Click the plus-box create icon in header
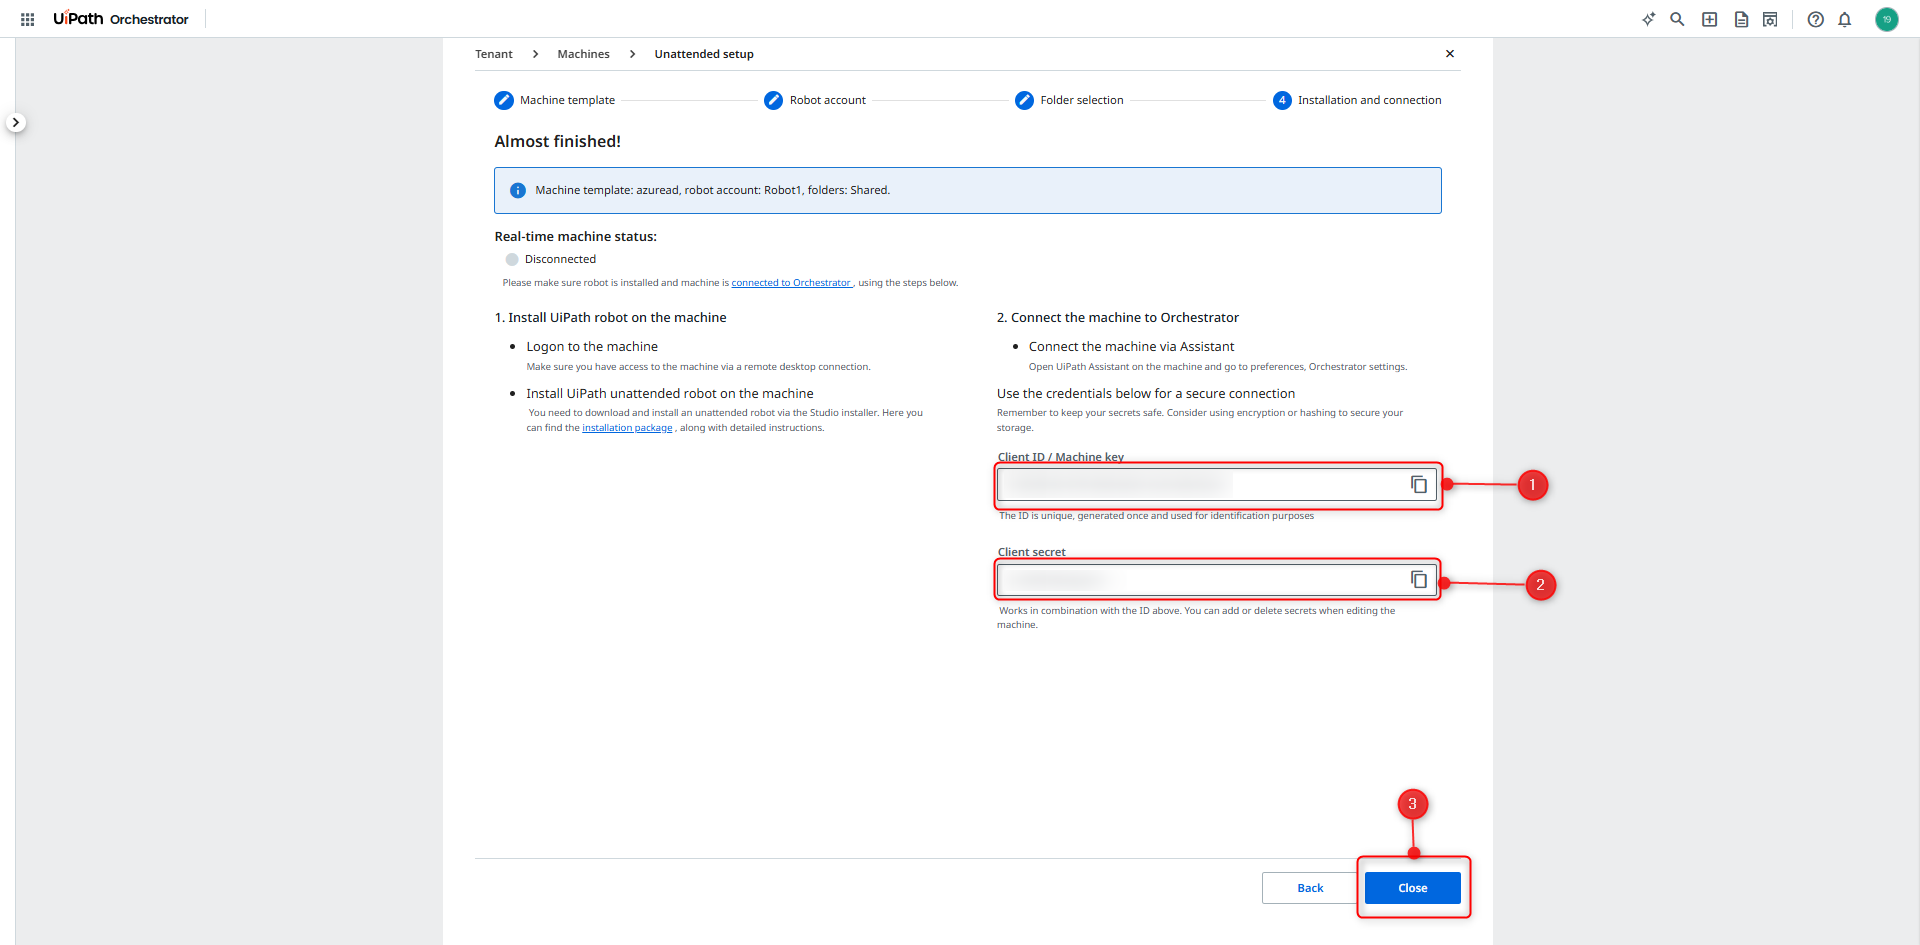The image size is (1920, 945). click(1710, 19)
